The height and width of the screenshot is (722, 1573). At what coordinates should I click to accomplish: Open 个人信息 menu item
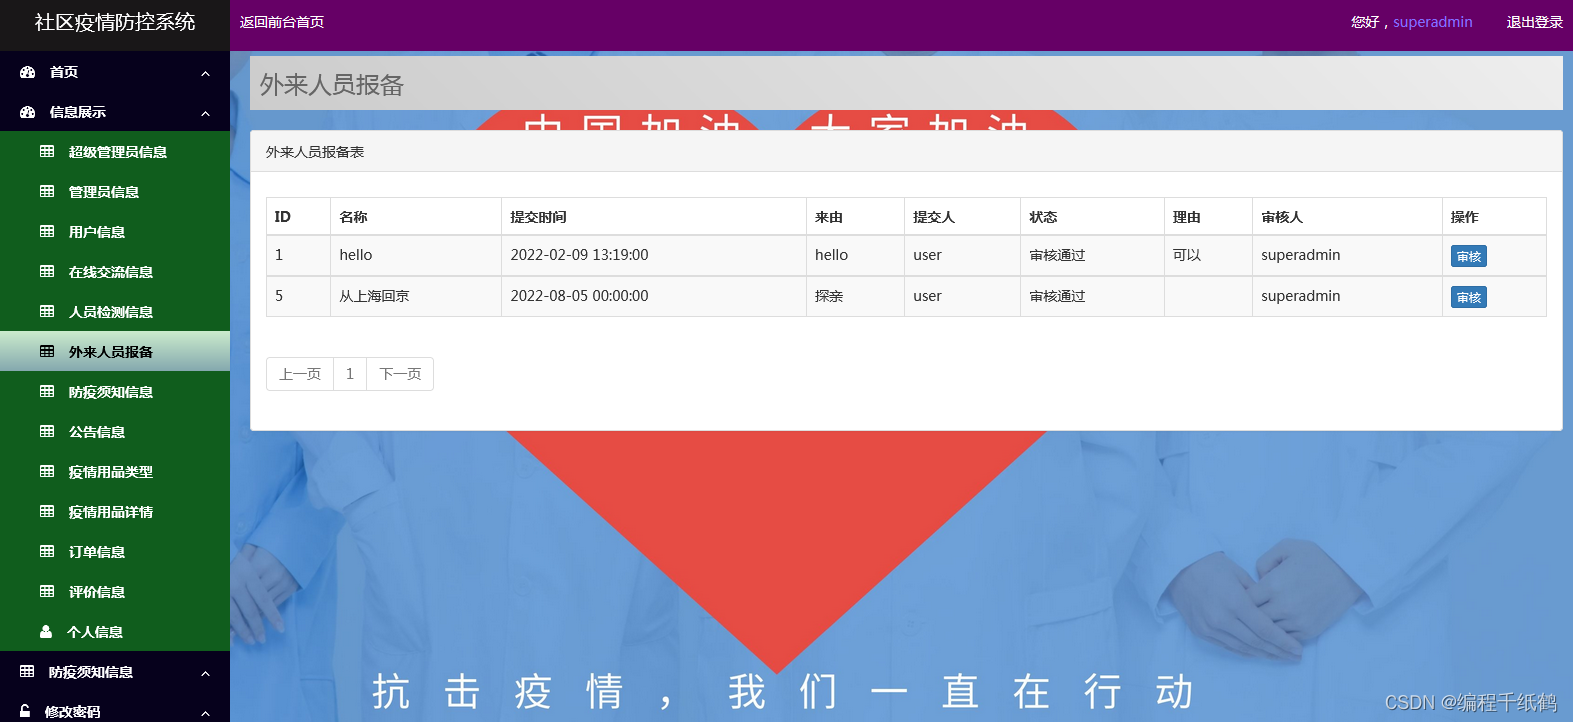115,632
